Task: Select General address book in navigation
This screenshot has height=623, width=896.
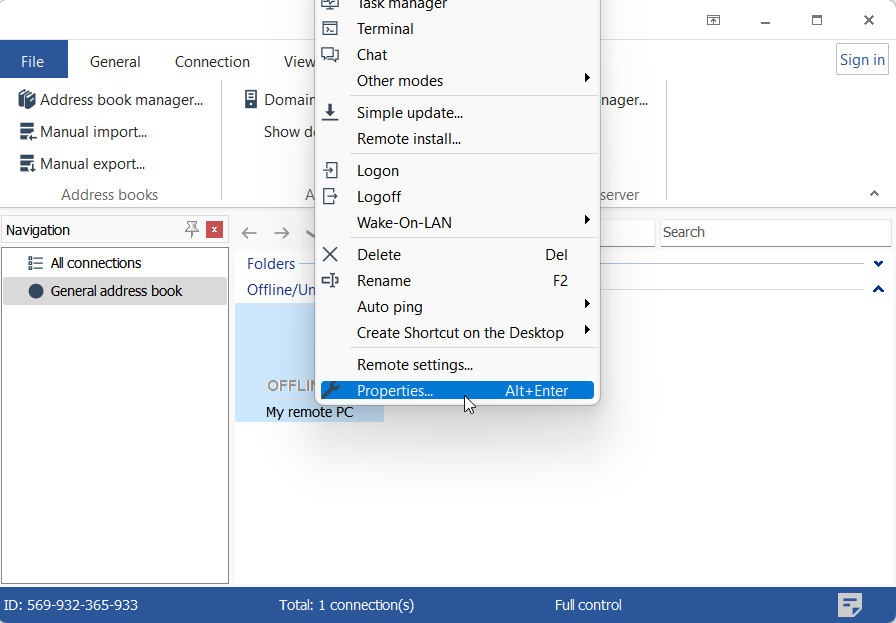Action: (x=116, y=291)
